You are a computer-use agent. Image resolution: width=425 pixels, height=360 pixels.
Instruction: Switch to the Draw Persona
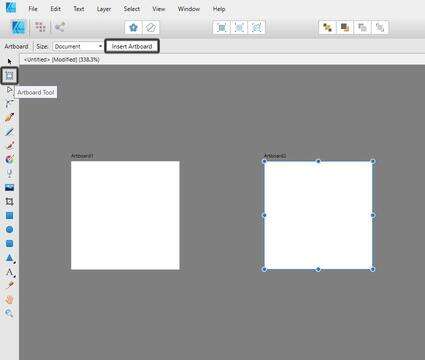[x=19, y=27]
